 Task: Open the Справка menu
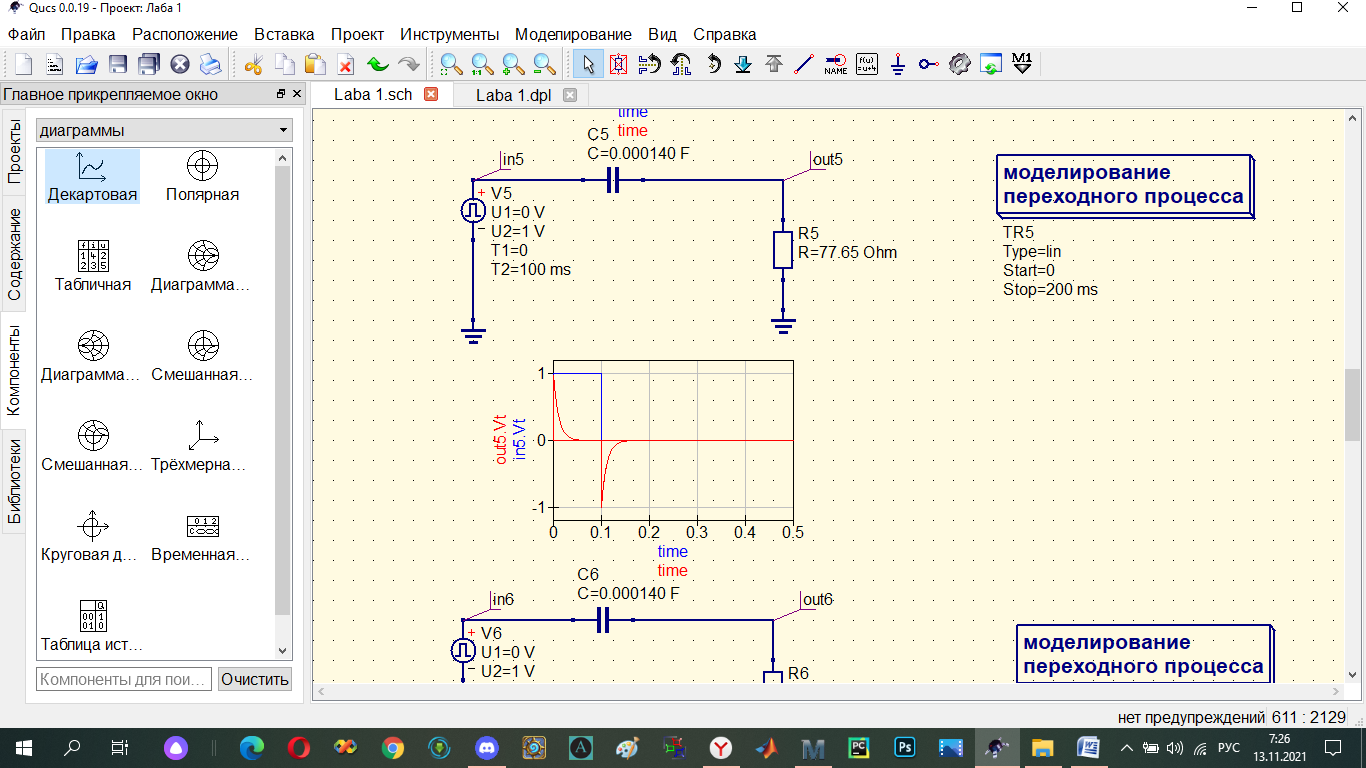pos(724,34)
